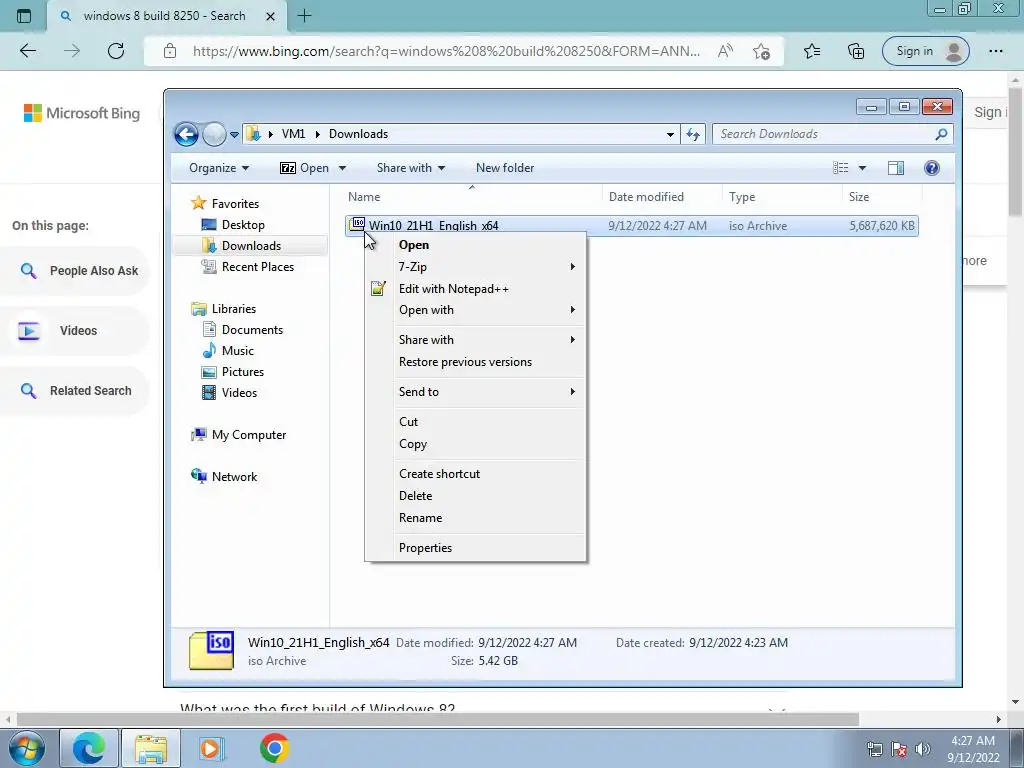Click the blue help icon in Explorer

pyautogui.click(x=932, y=168)
